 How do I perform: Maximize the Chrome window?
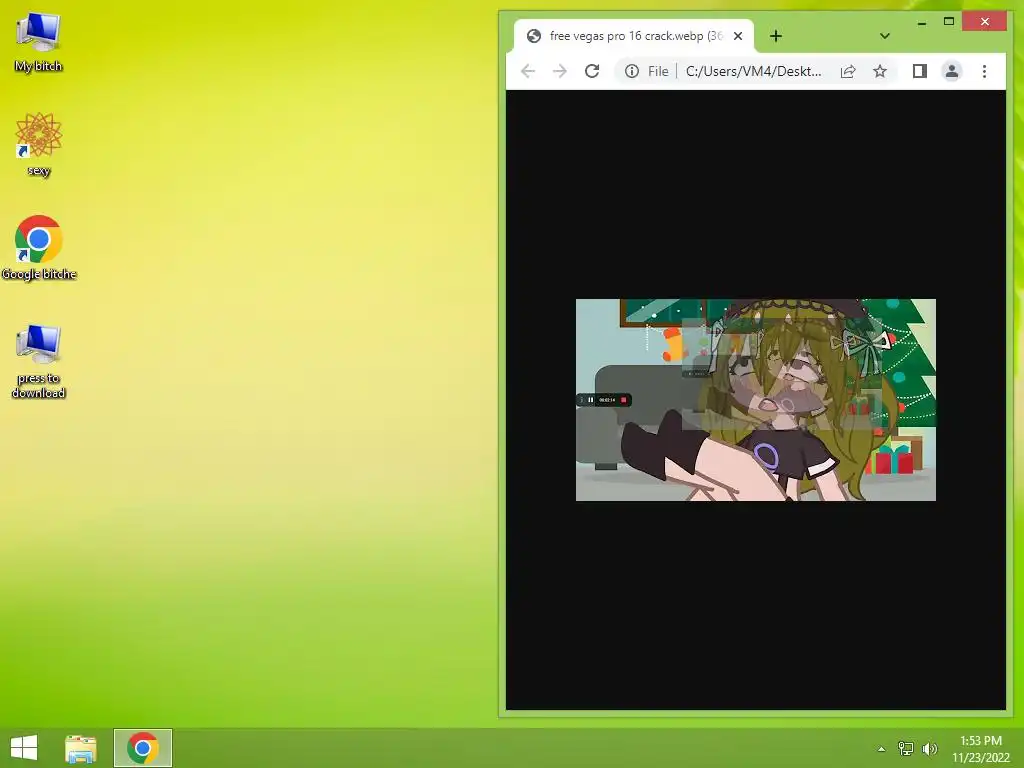tap(949, 22)
